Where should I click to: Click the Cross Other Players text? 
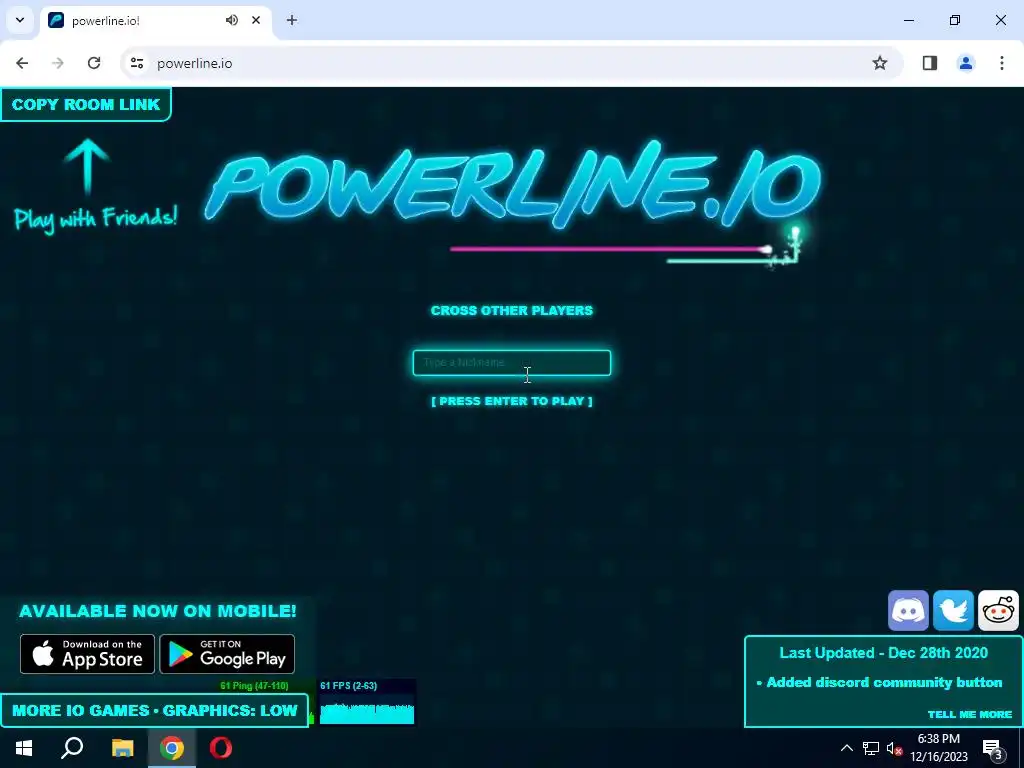[x=511, y=311]
